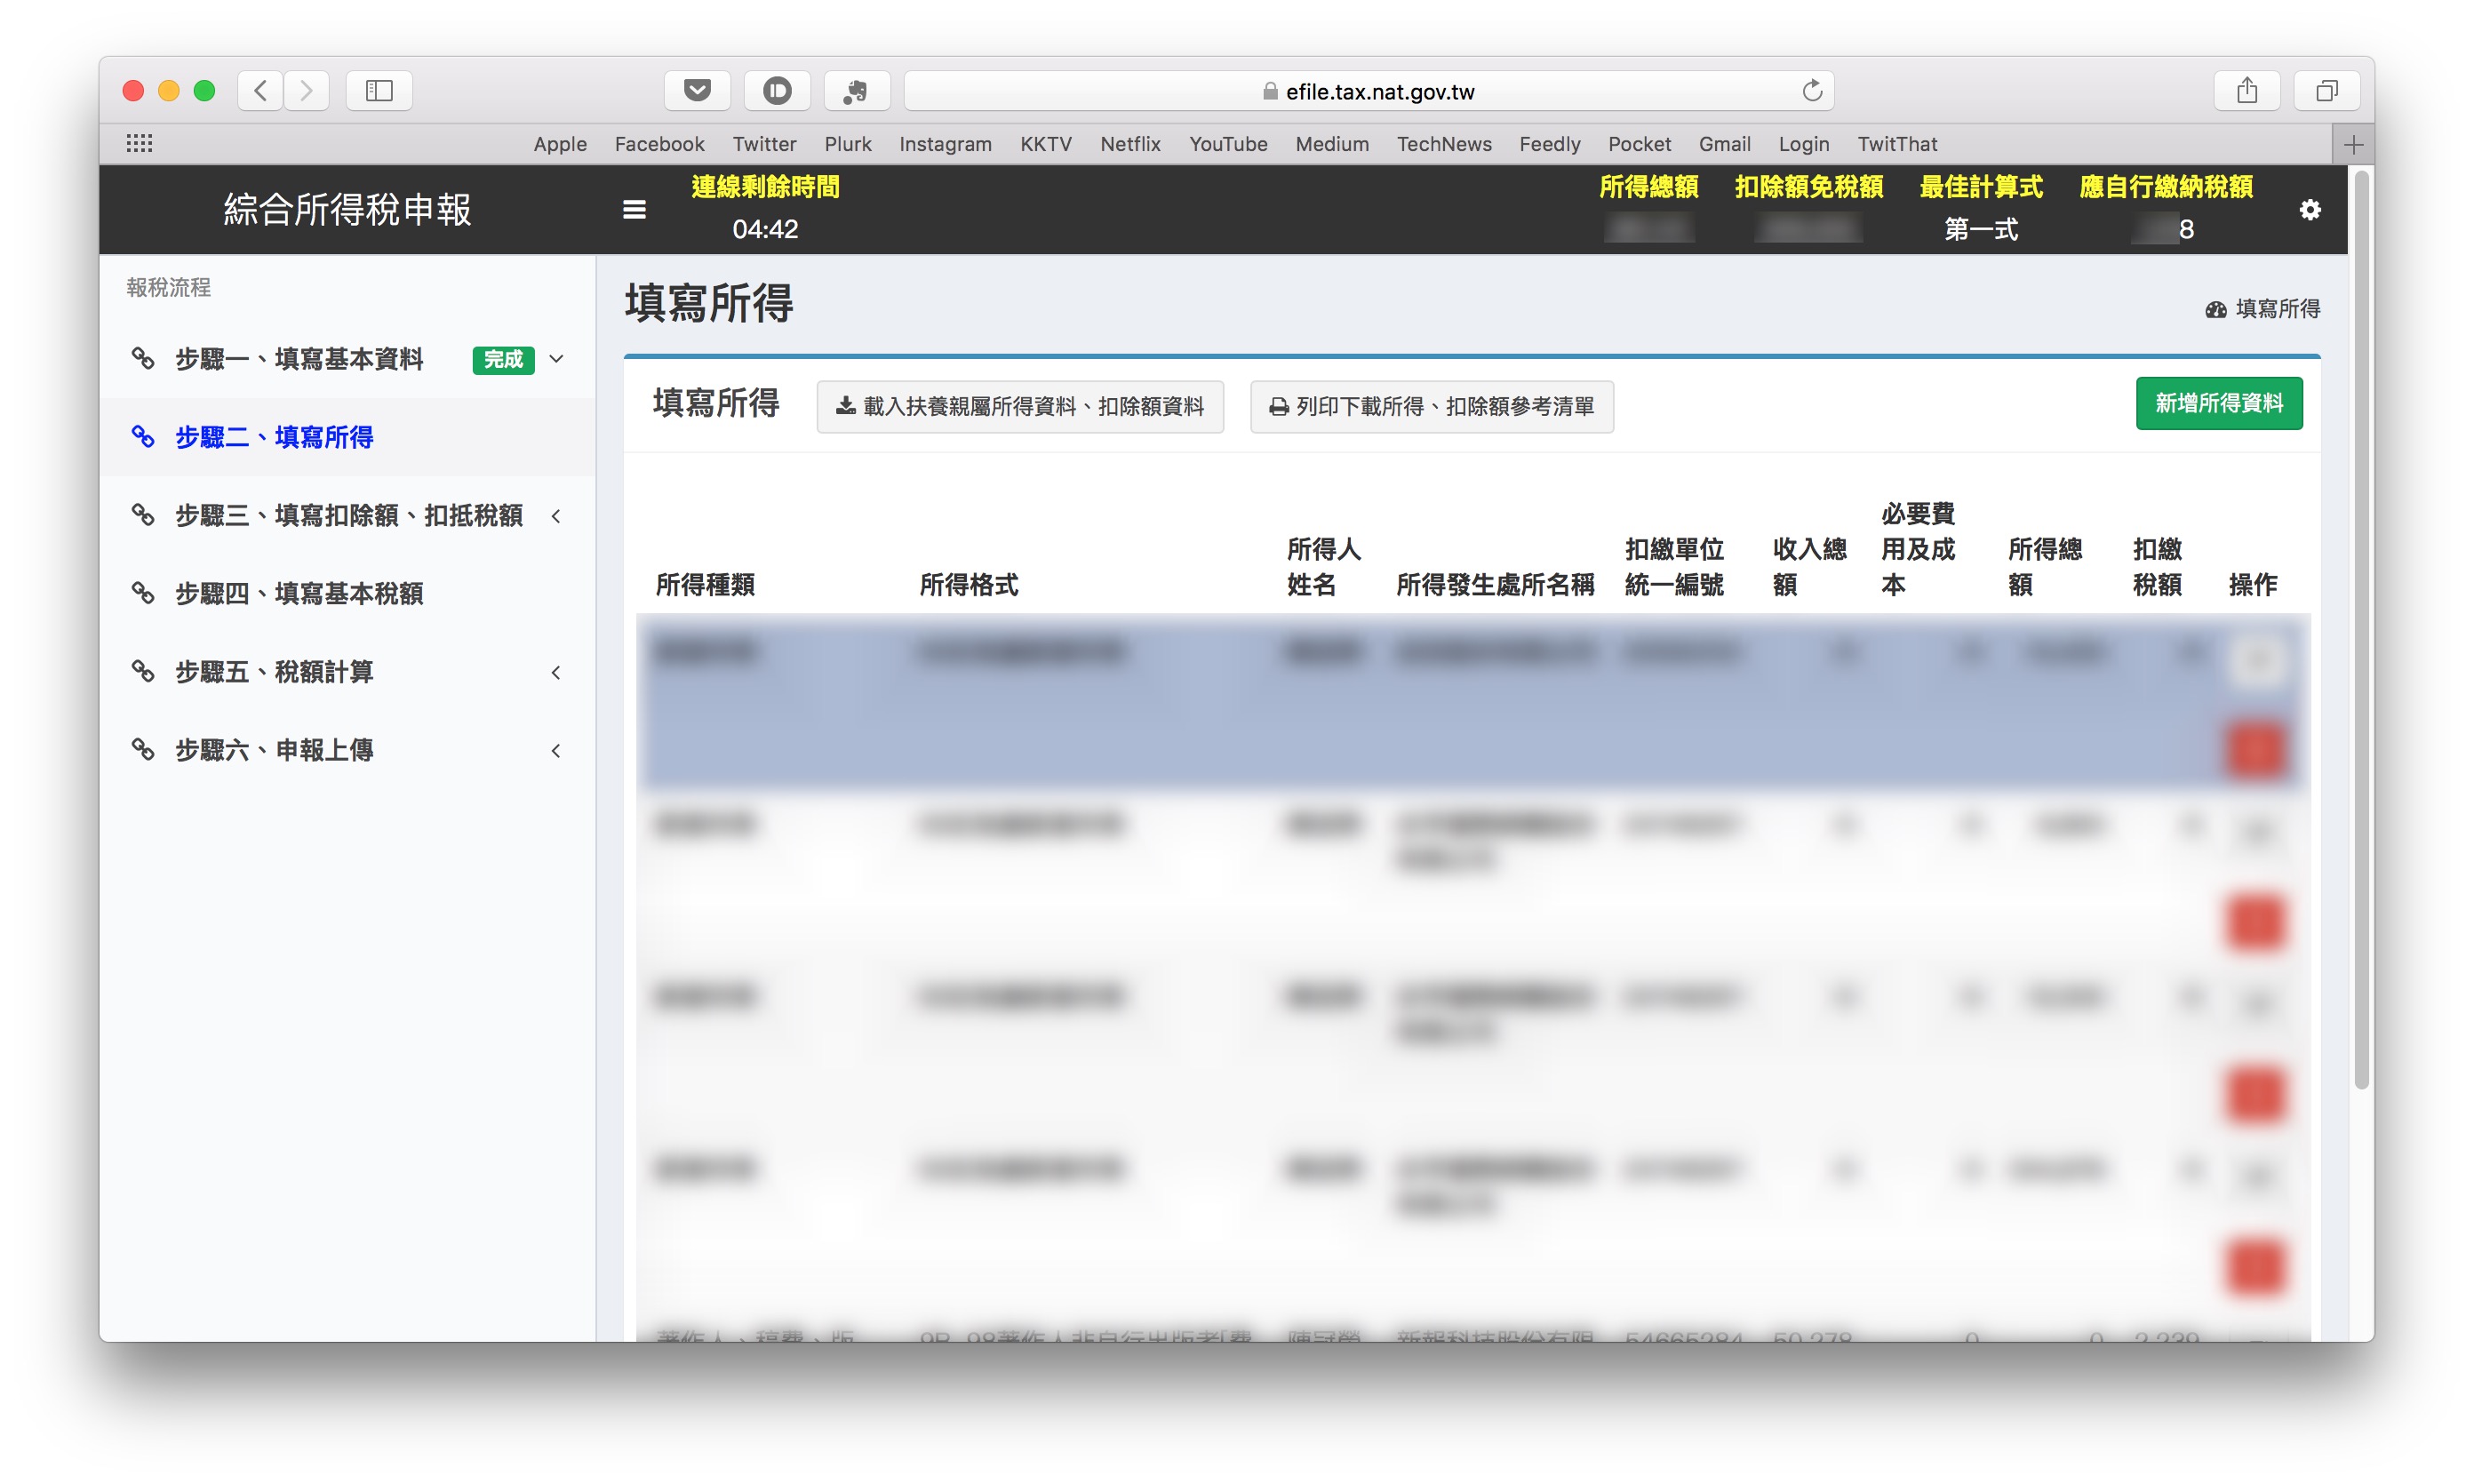Screen dimensions: 2474x1484
Task: Expand the 步驟六 chevron arrow
Action: tap(557, 750)
